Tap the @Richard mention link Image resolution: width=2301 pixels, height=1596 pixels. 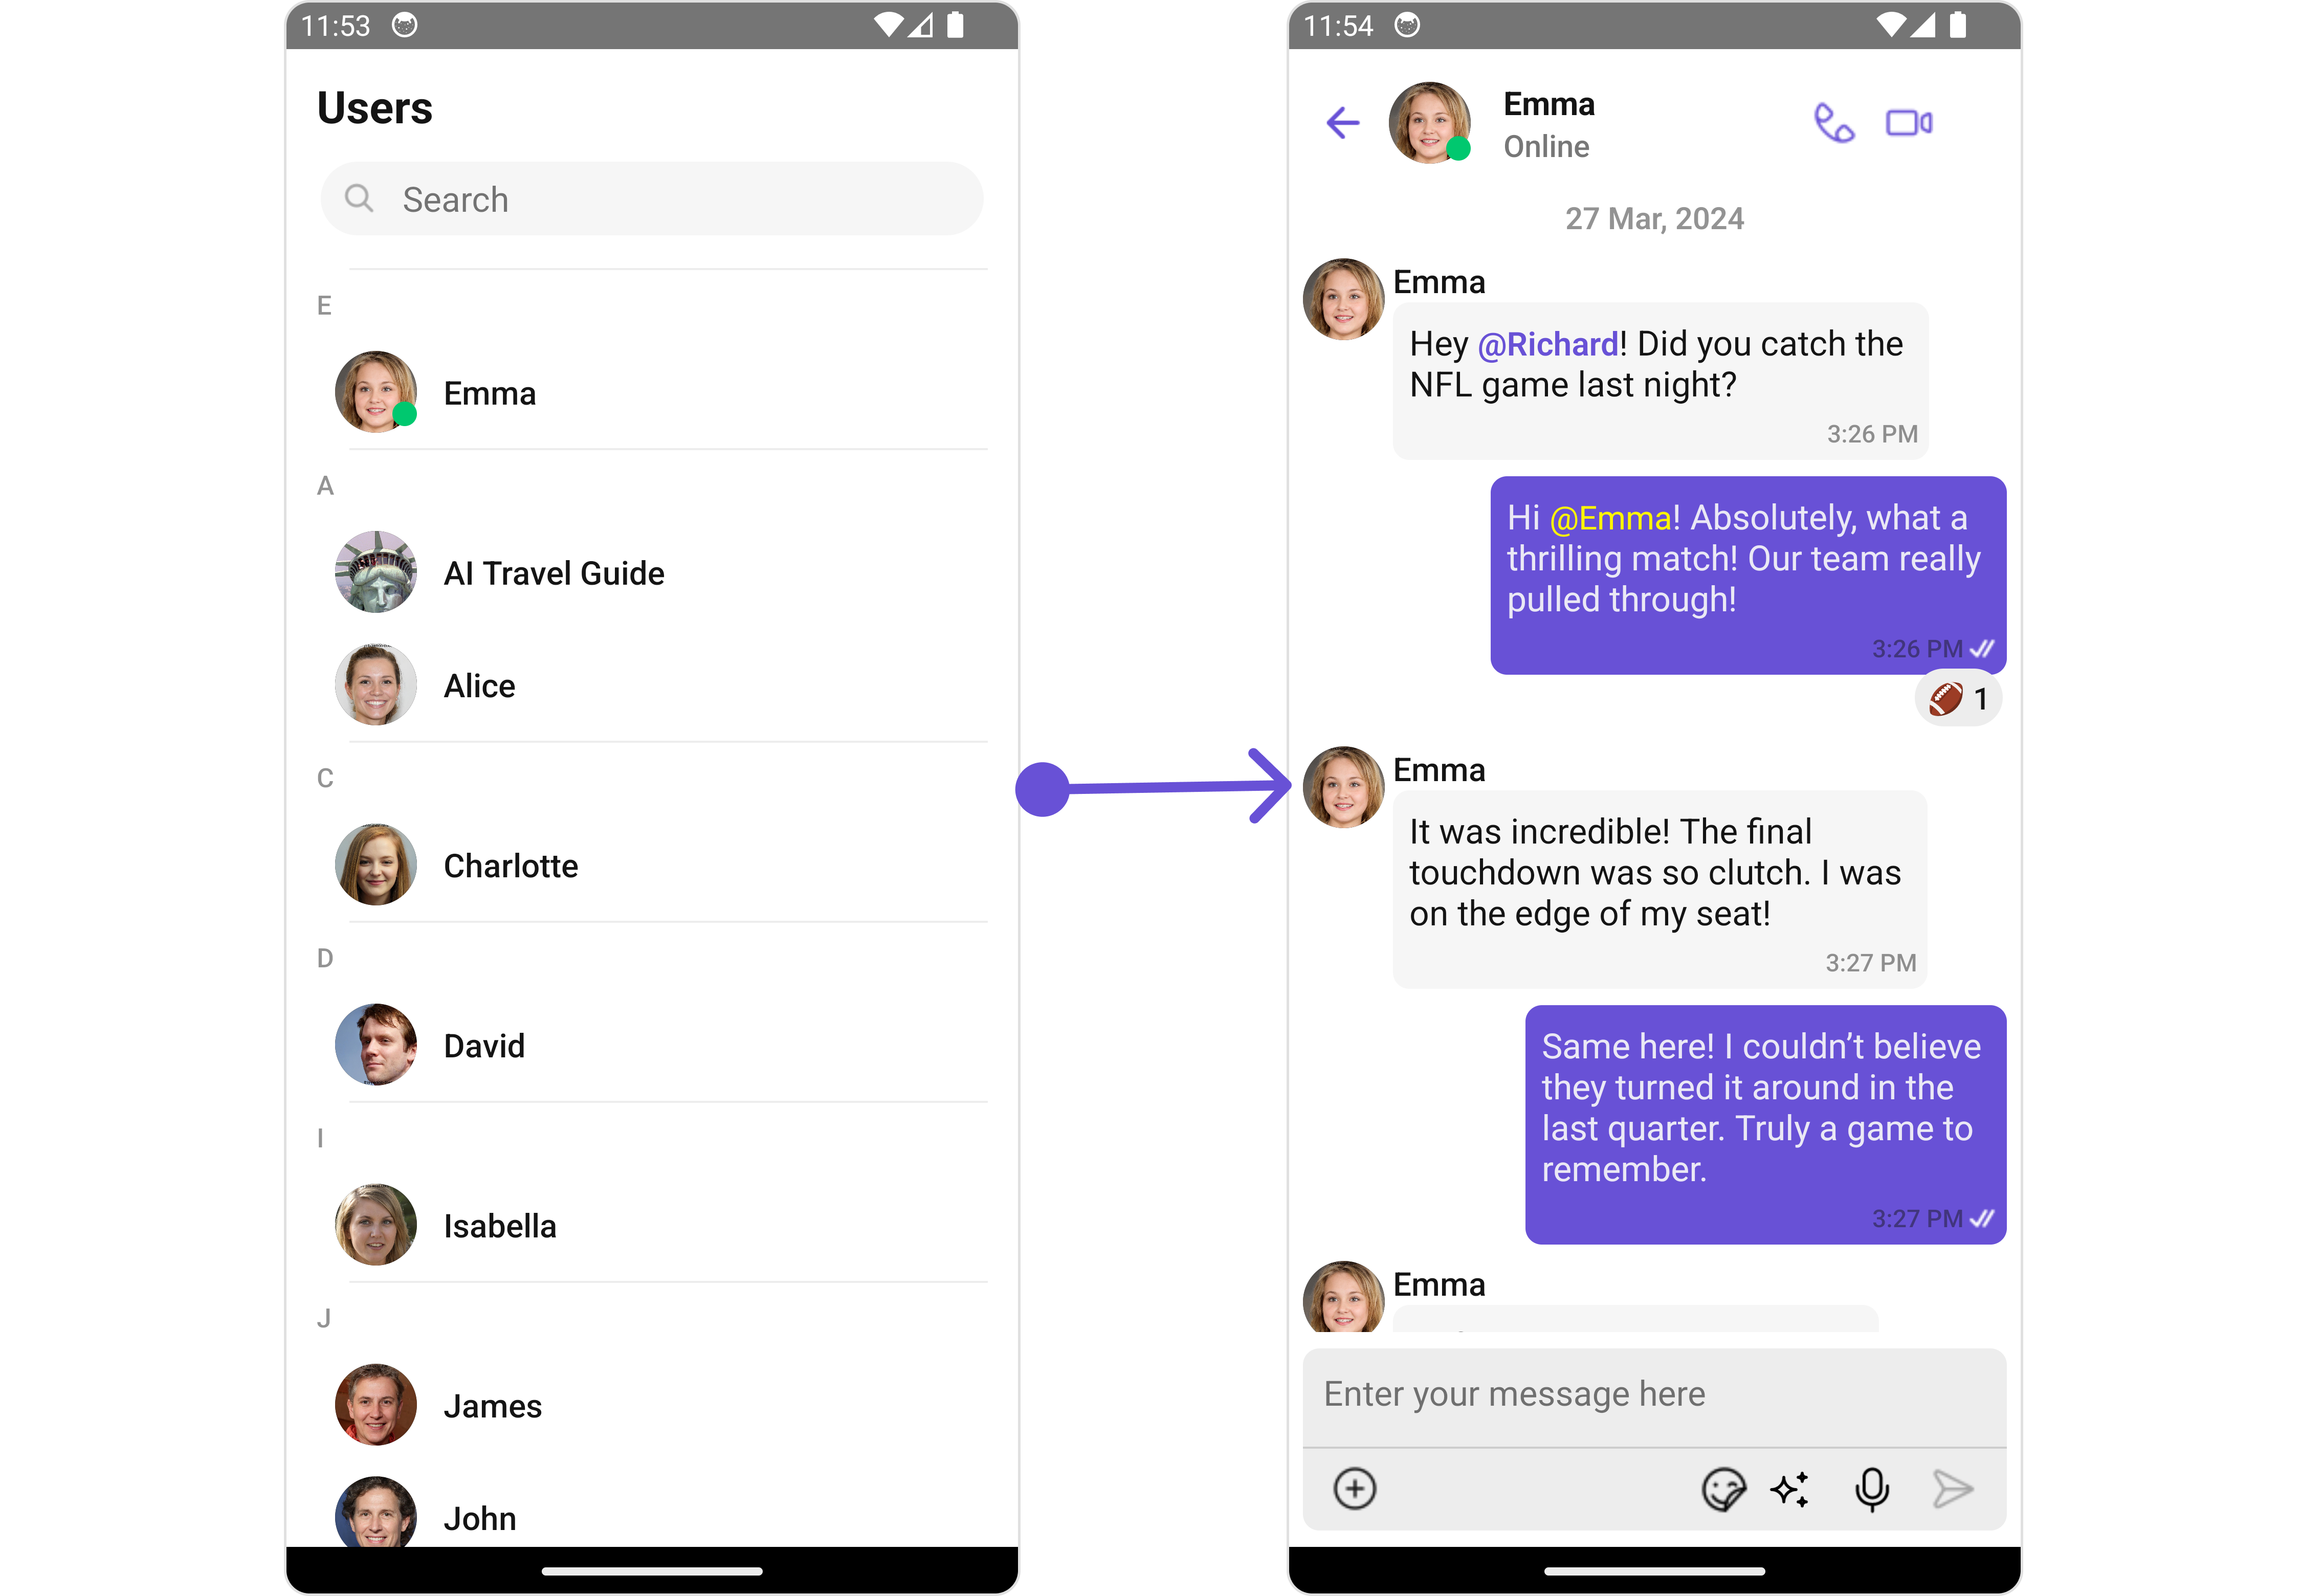[x=1547, y=344]
